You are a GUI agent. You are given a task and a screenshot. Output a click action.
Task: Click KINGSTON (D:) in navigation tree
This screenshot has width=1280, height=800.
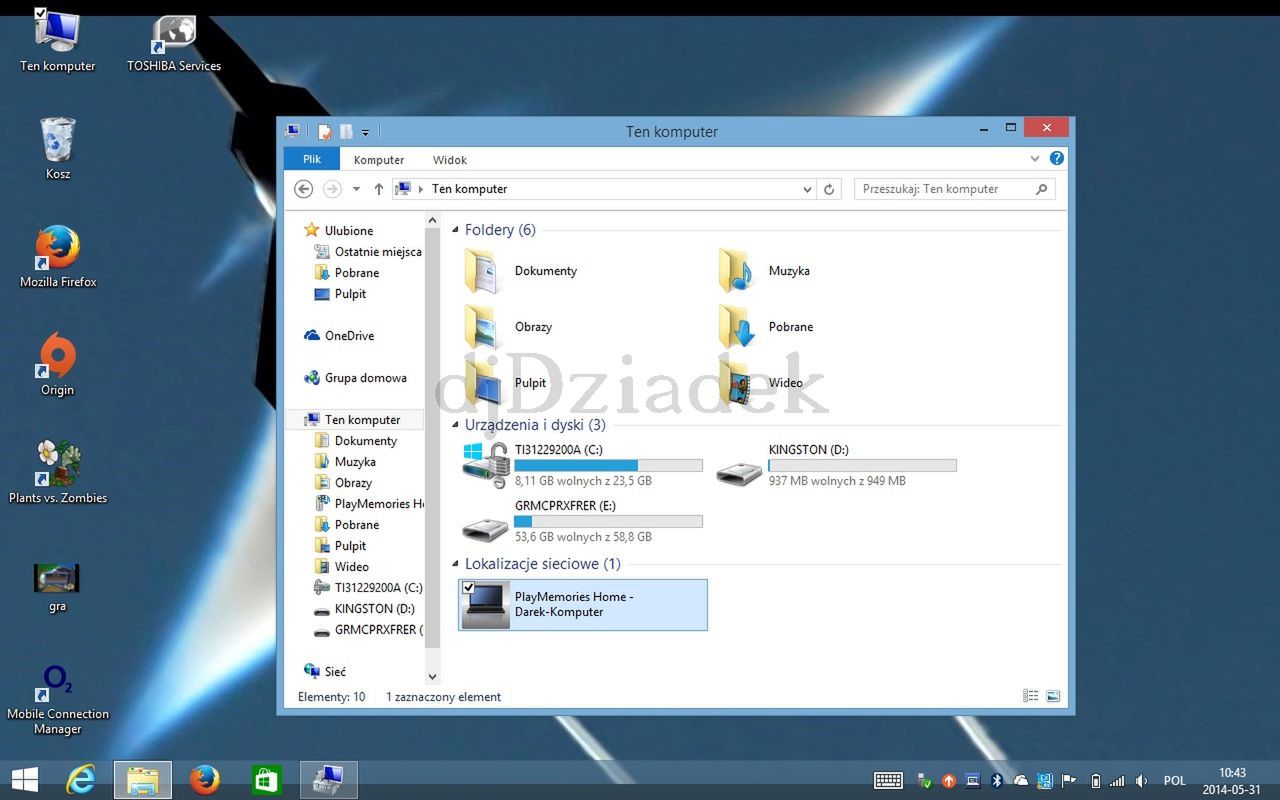[x=364, y=609]
